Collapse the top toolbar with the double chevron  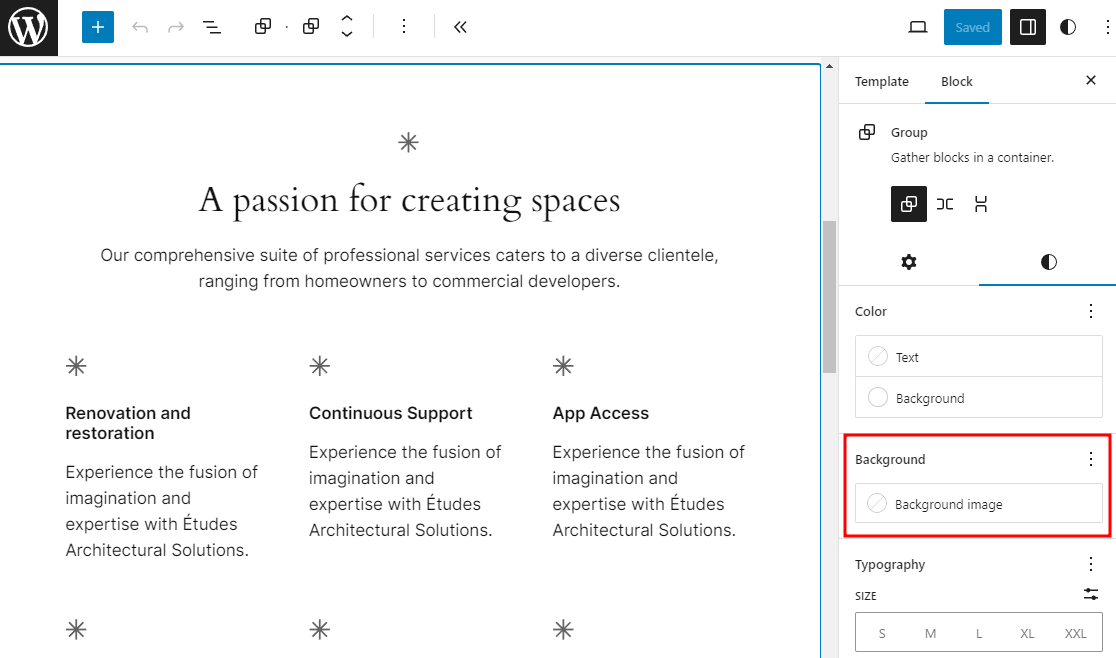click(x=460, y=27)
